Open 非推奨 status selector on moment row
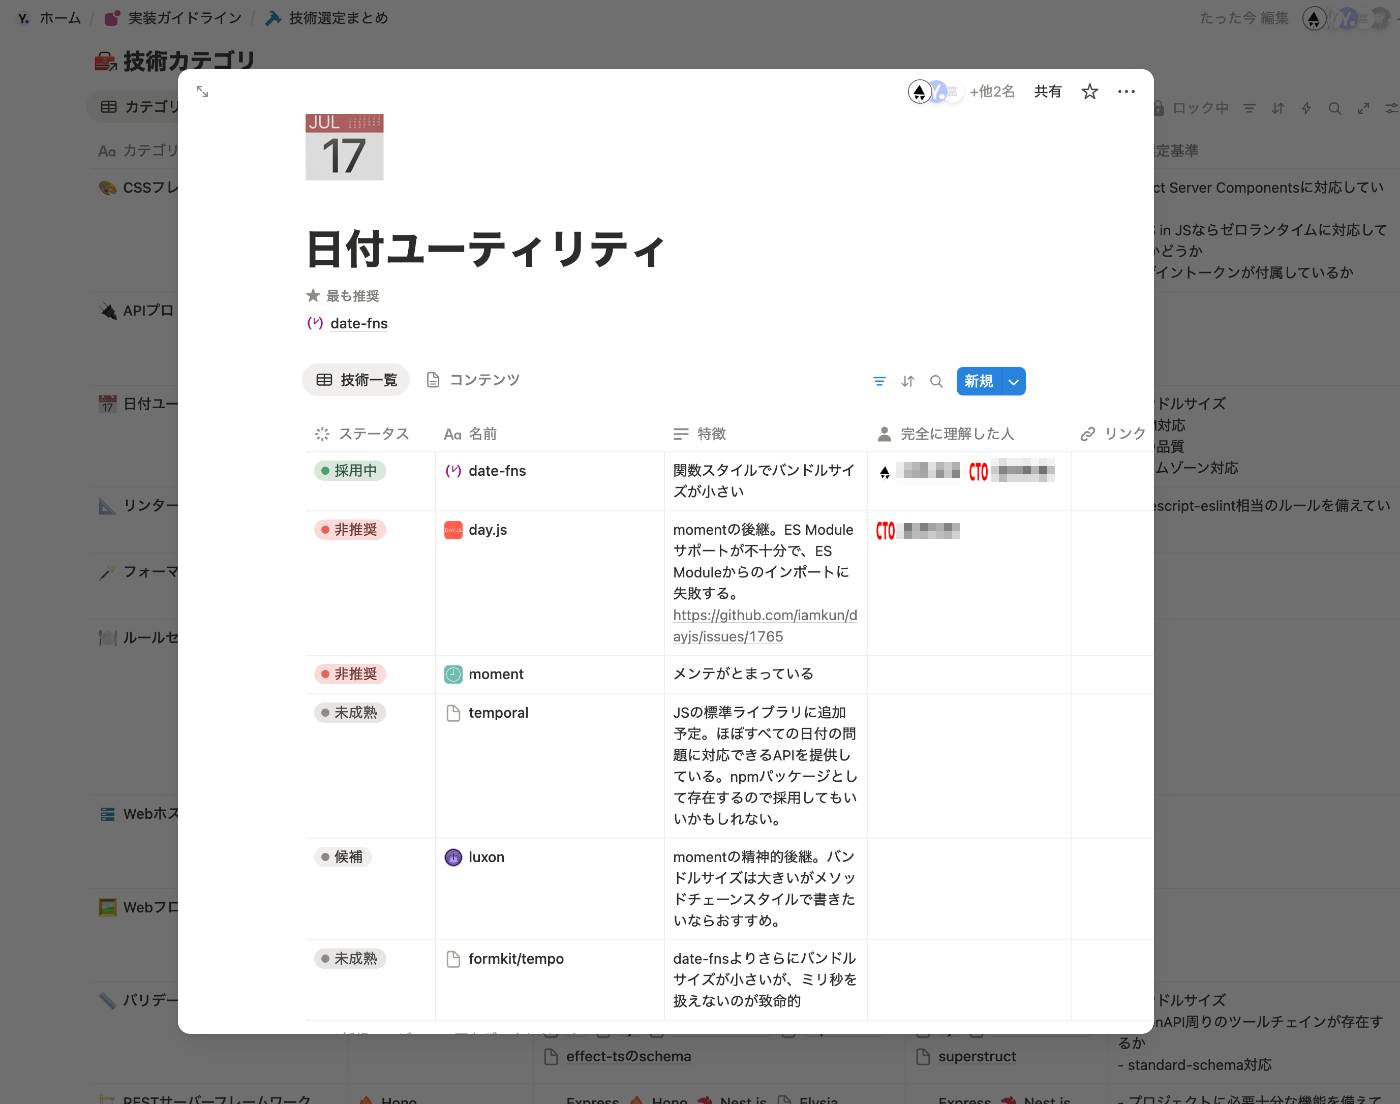Image resolution: width=1400 pixels, height=1104 pixels. [350, 674]
